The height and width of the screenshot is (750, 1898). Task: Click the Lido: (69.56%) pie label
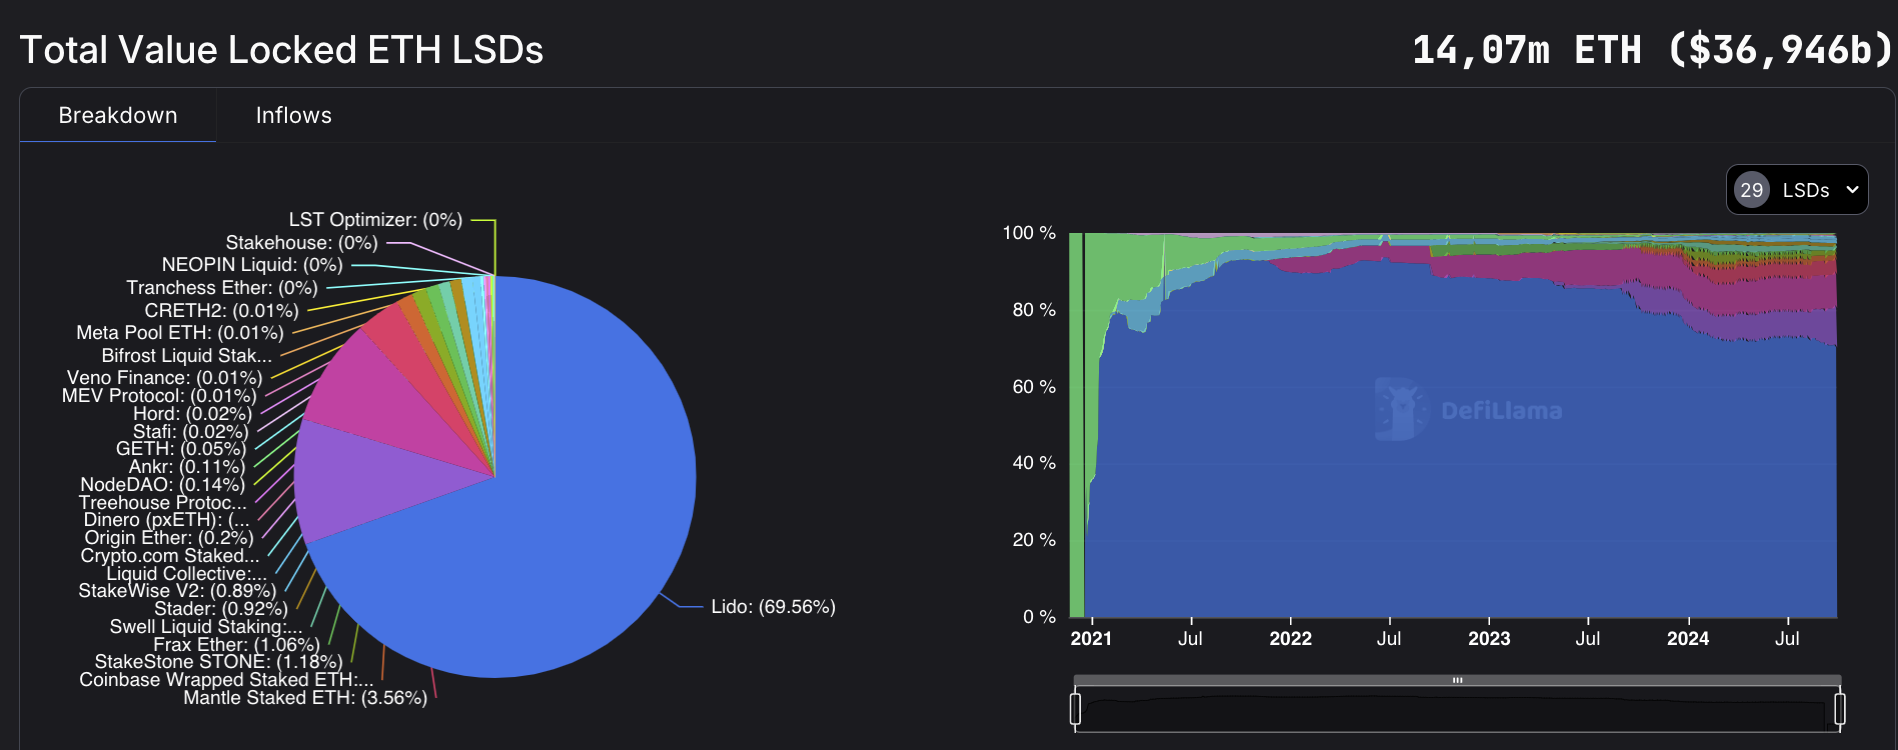pyautogui.click(x=773, y=607)
